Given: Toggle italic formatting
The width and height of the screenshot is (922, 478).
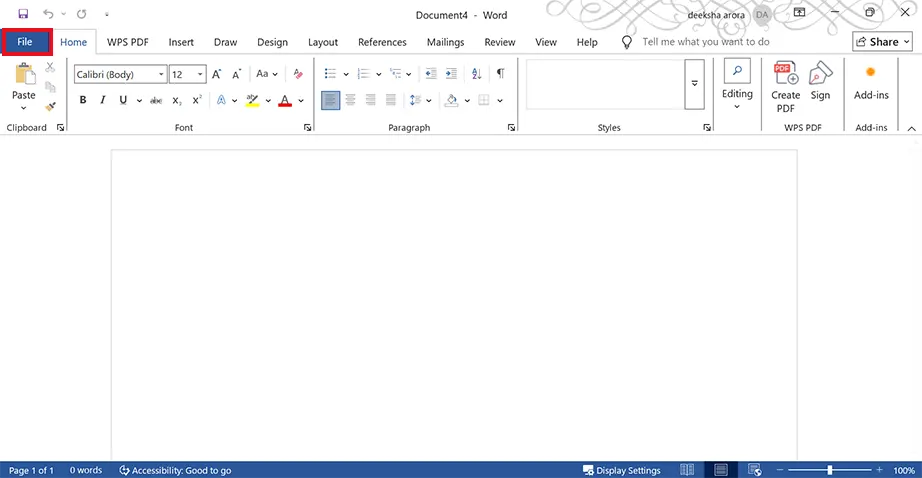Looking at the screenshot, I should (x=103, y=100).
